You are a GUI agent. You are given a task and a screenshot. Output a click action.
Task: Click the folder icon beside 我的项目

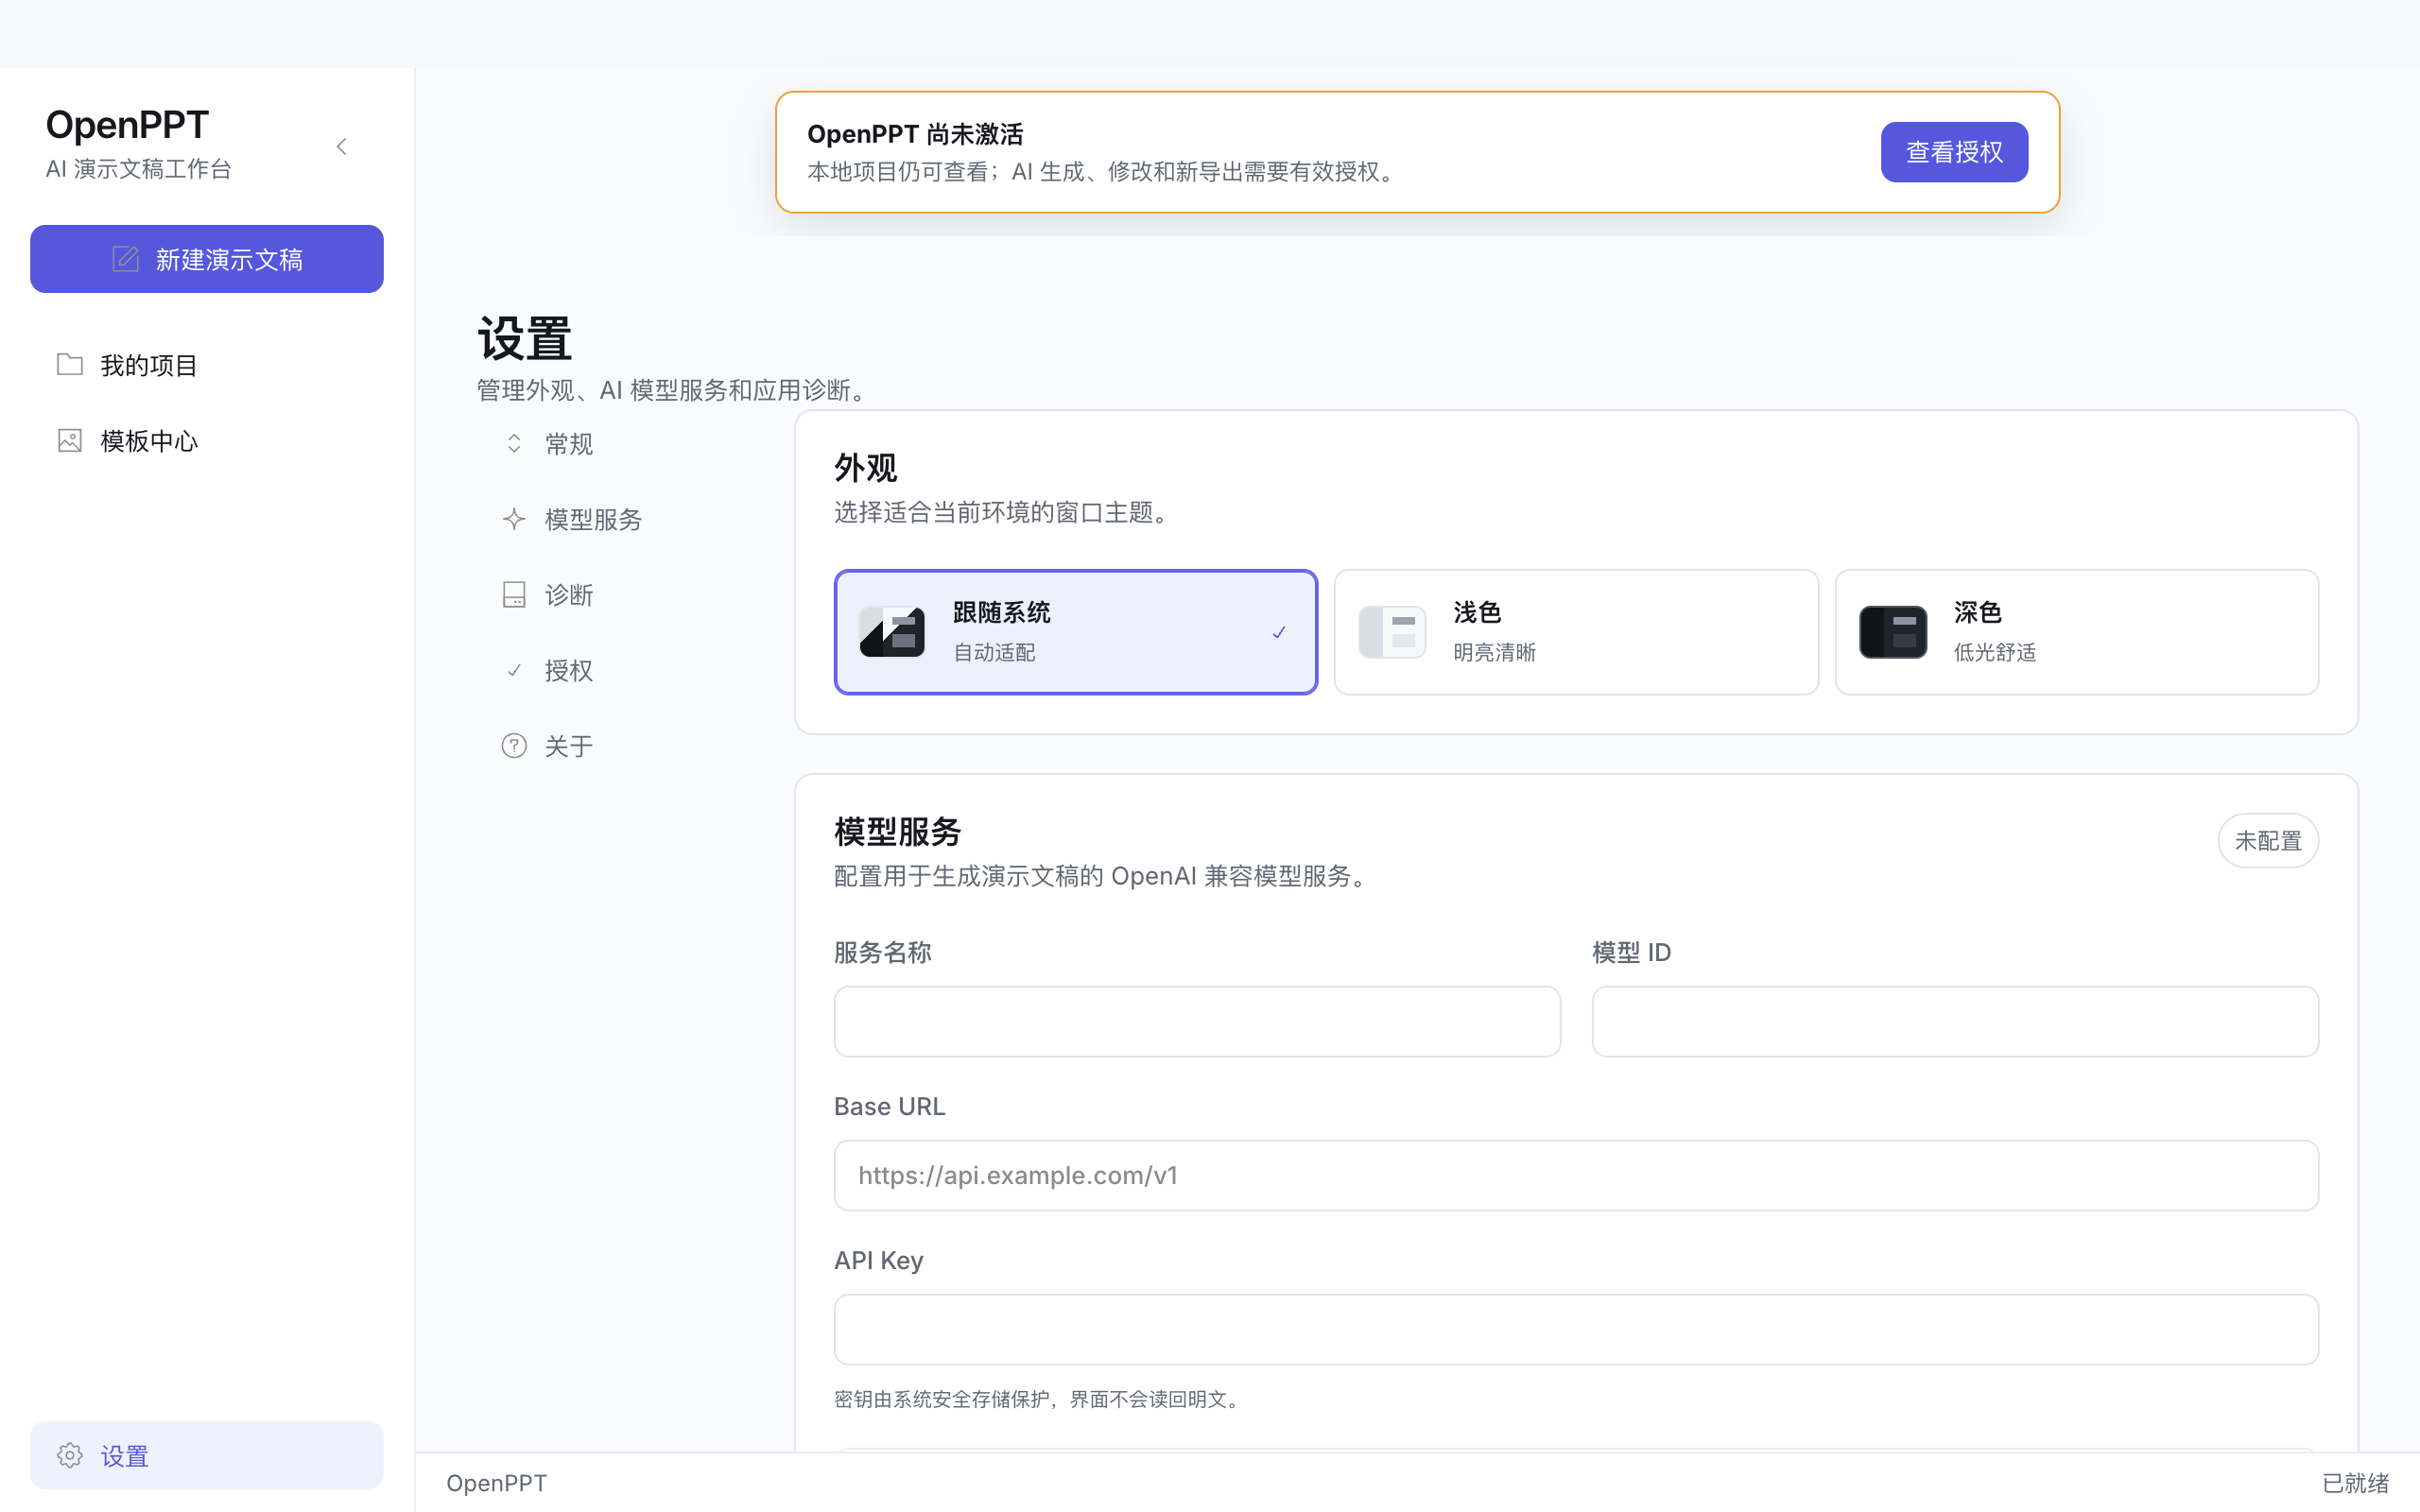[70, 364]
